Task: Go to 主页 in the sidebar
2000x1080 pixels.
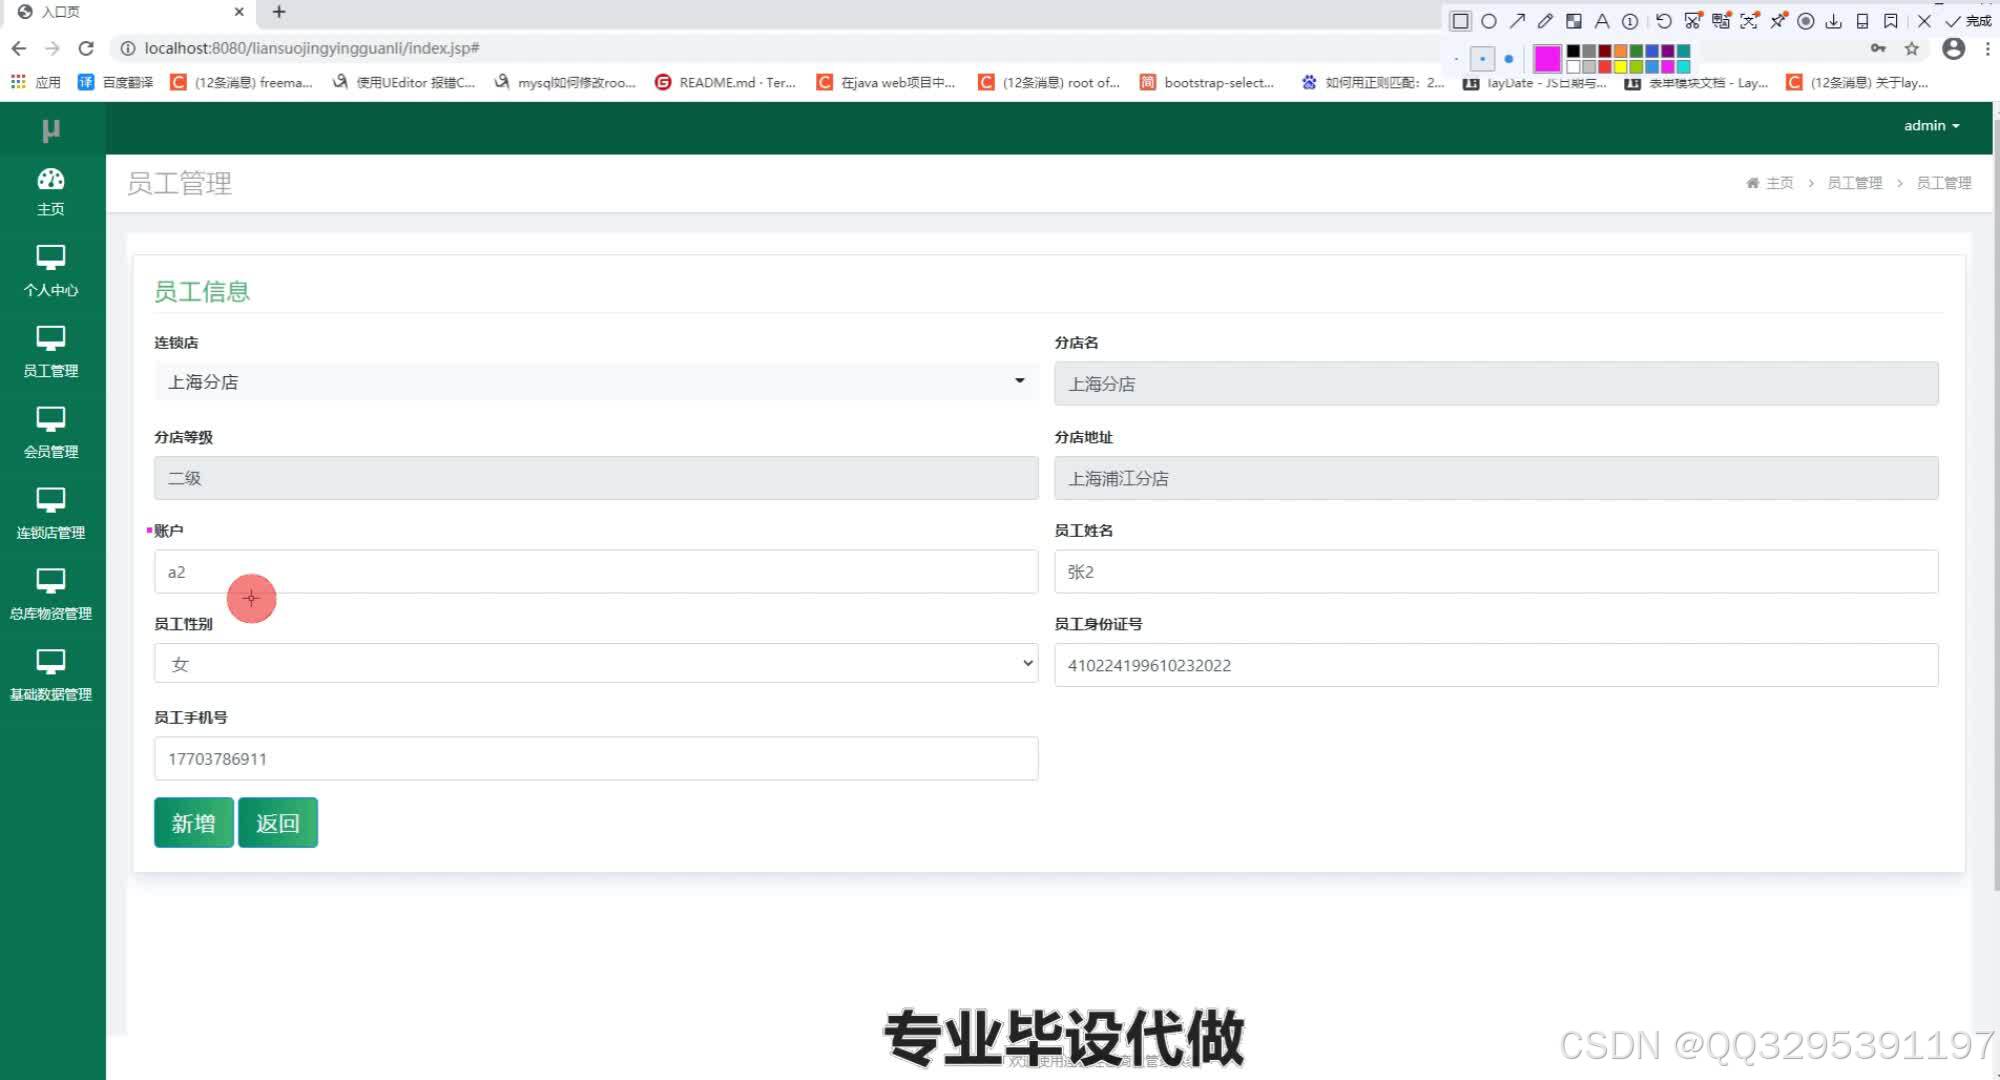Action: [51, 192]
